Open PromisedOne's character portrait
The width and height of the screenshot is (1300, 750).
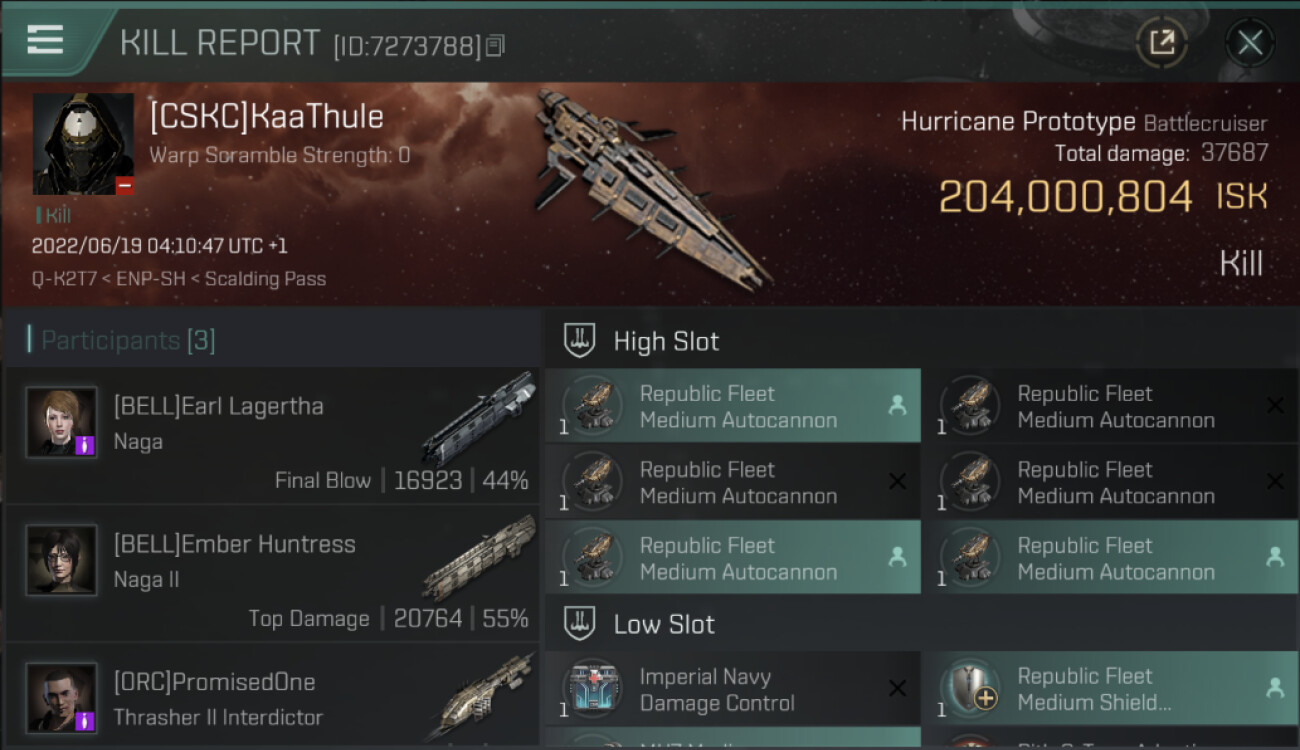click(x=61, y=697)
